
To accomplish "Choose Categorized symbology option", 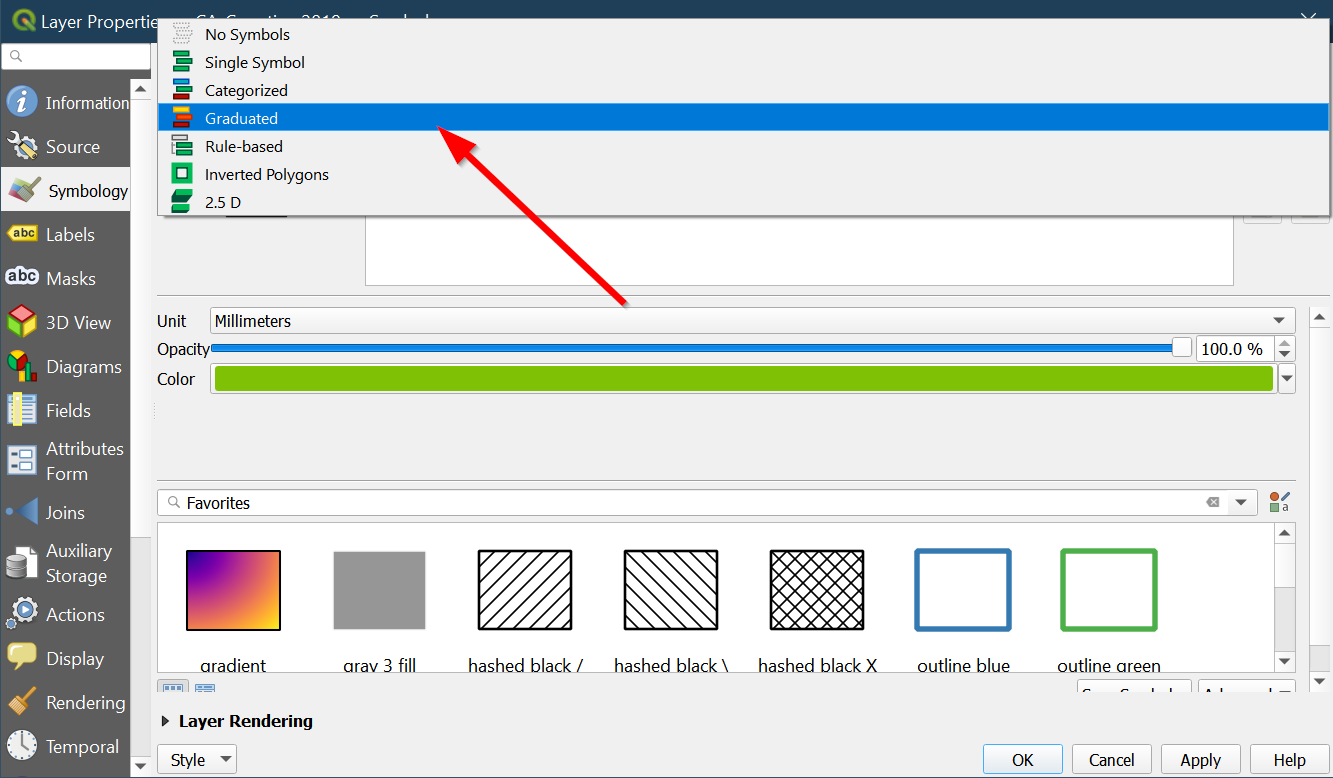I will [246, 90].
